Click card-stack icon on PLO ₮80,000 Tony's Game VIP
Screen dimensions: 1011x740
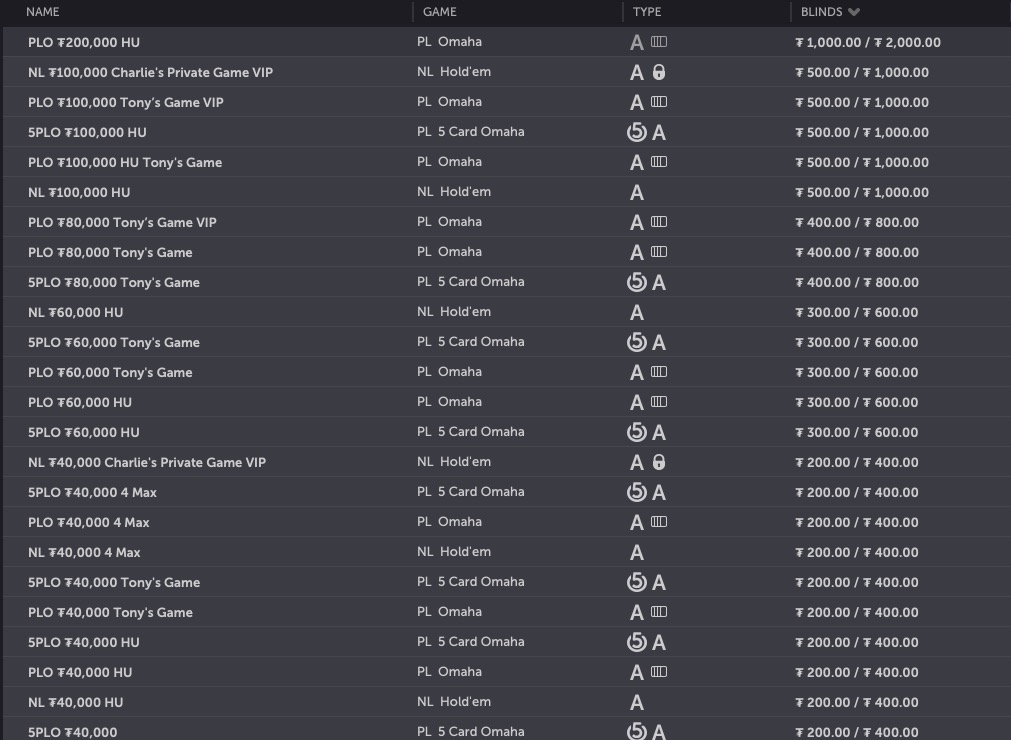[x=658, y=222]
